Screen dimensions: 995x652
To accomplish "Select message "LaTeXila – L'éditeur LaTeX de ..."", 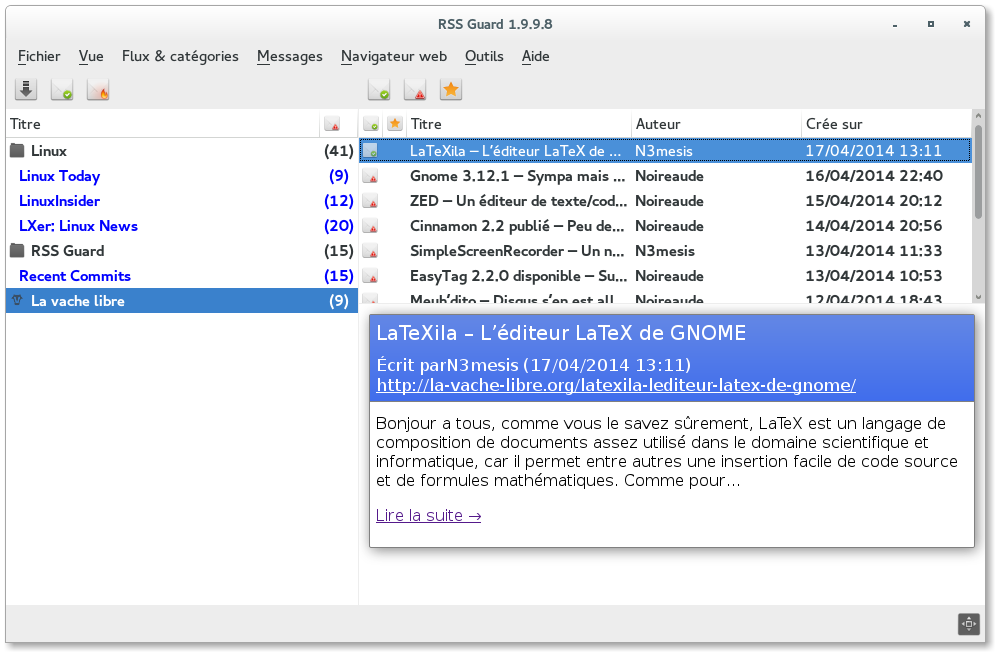I will 665,151.
